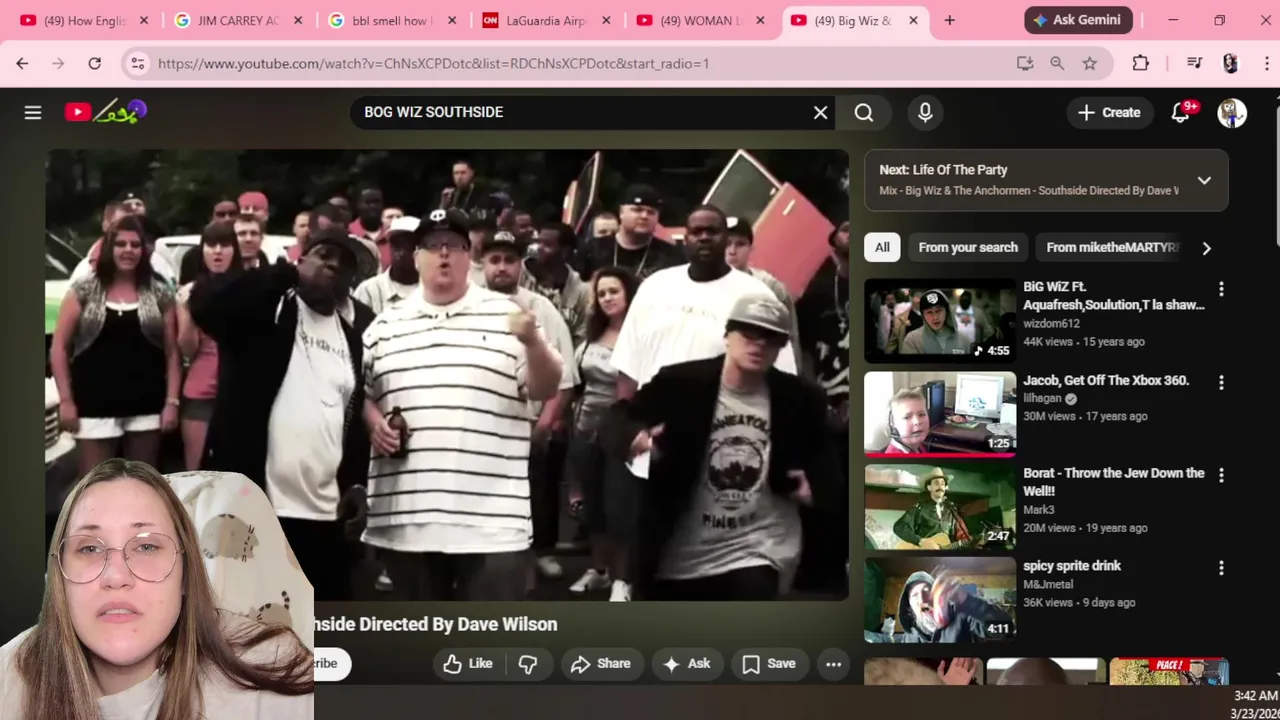This screenshot has height=720, width=1280.
Task: Open the wizdom612 channel name
Action: (x=1051, y=323)
